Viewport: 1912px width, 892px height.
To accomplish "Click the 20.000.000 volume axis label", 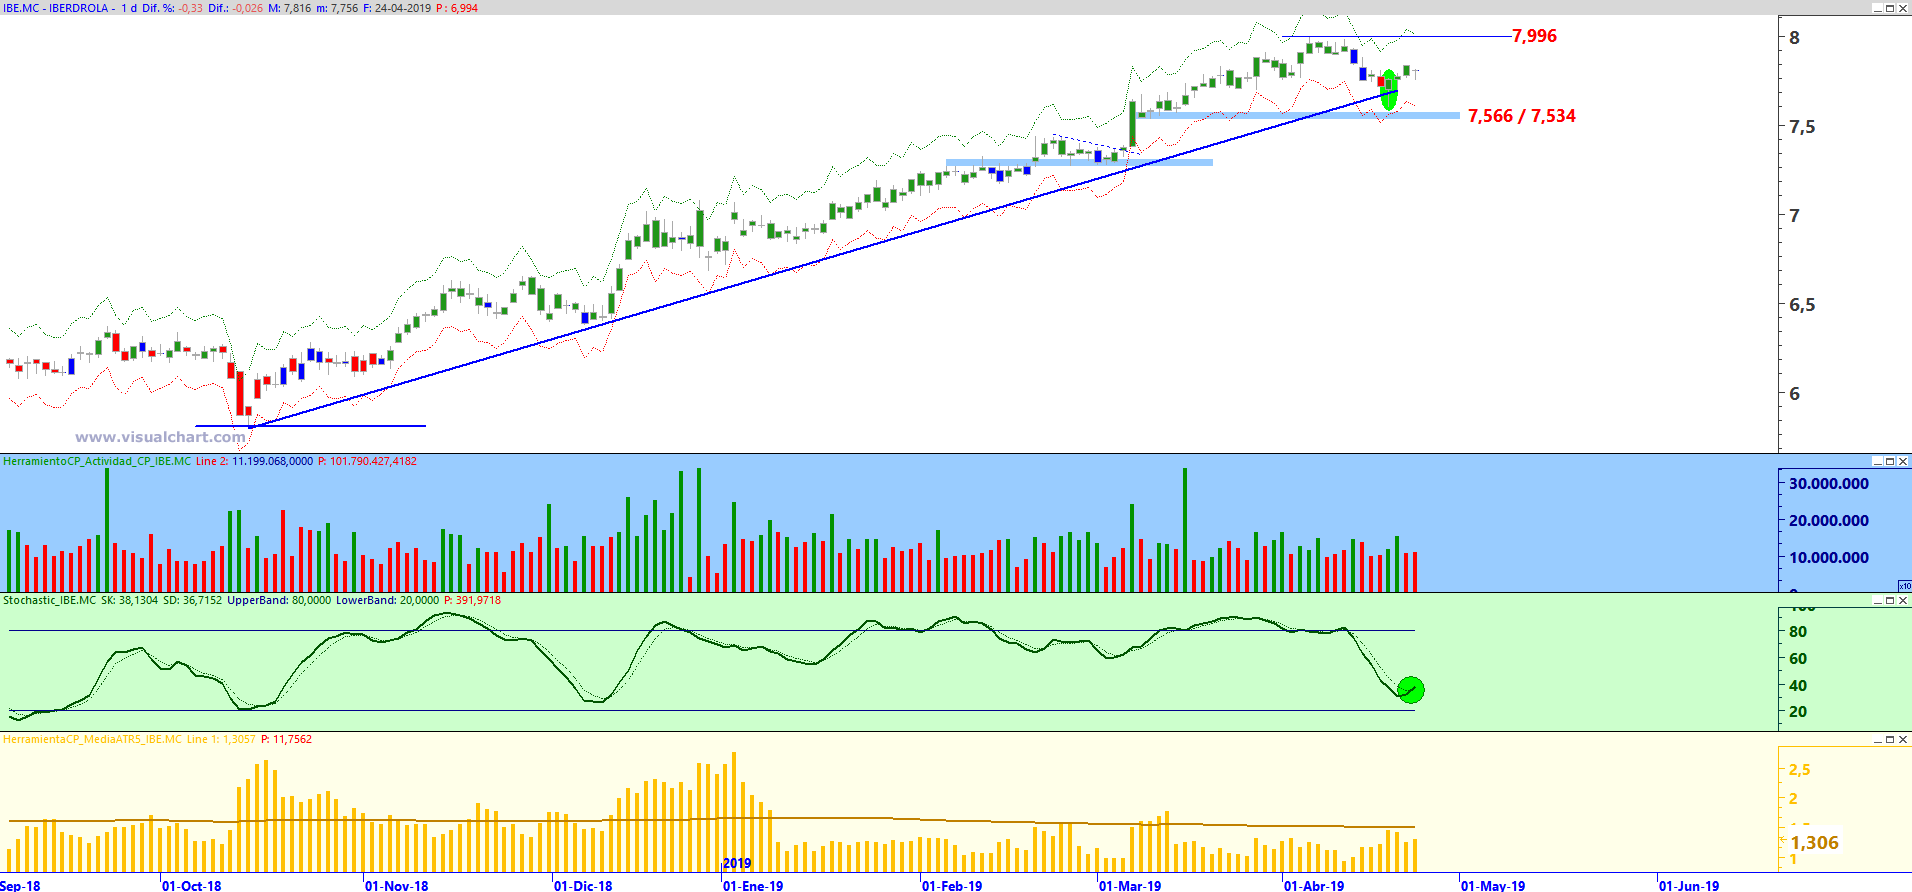I will click(1828, 520).
